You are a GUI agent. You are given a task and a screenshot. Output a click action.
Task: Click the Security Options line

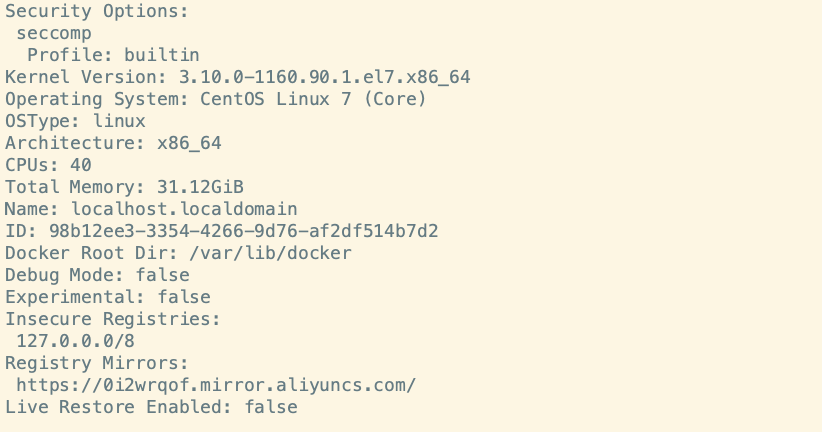point(96,11)
